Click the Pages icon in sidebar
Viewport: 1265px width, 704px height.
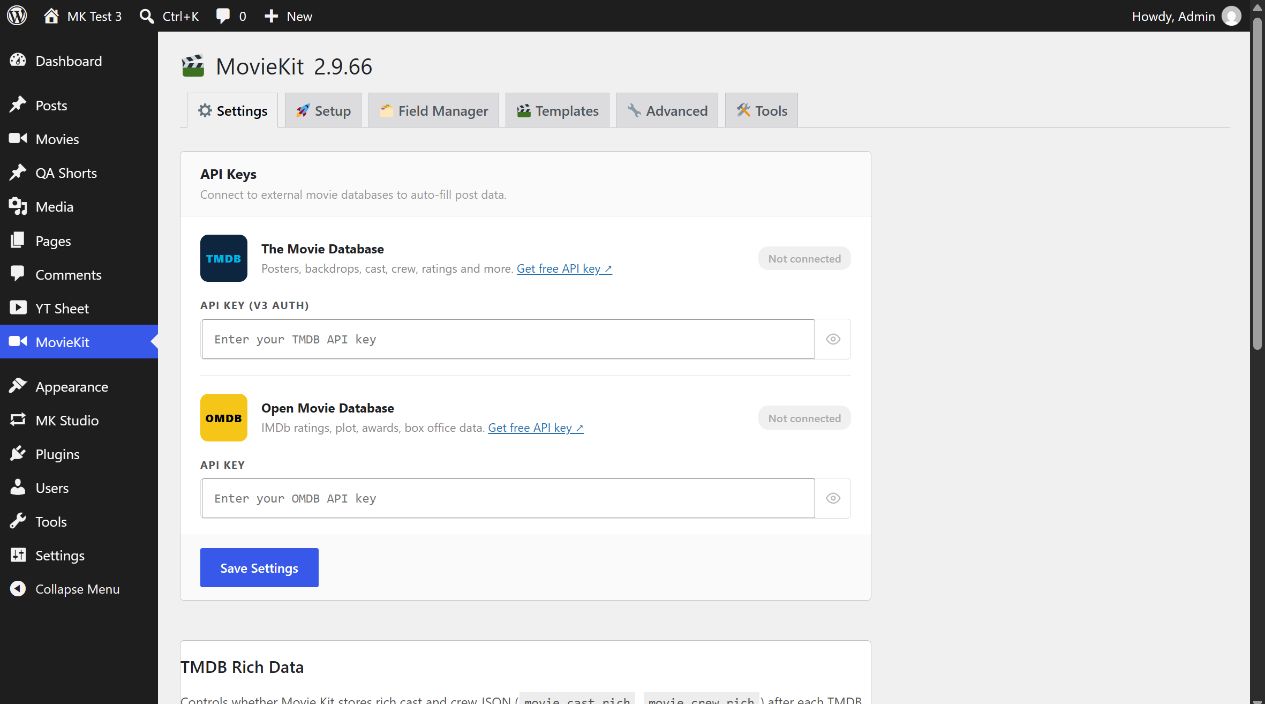coord(18,241)
